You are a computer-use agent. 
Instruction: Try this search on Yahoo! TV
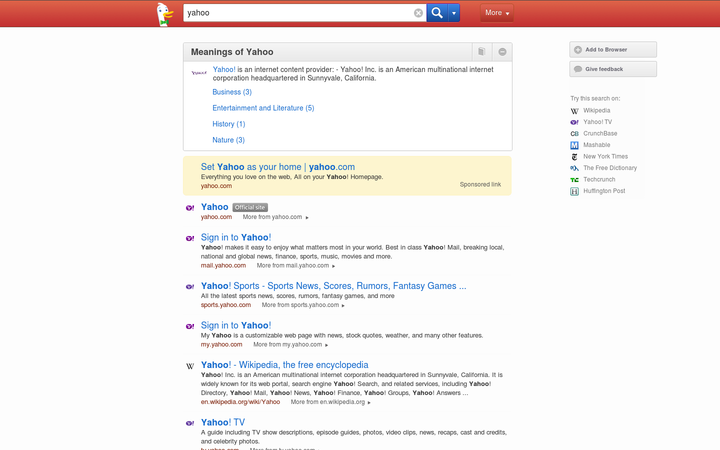pos(597,122)
